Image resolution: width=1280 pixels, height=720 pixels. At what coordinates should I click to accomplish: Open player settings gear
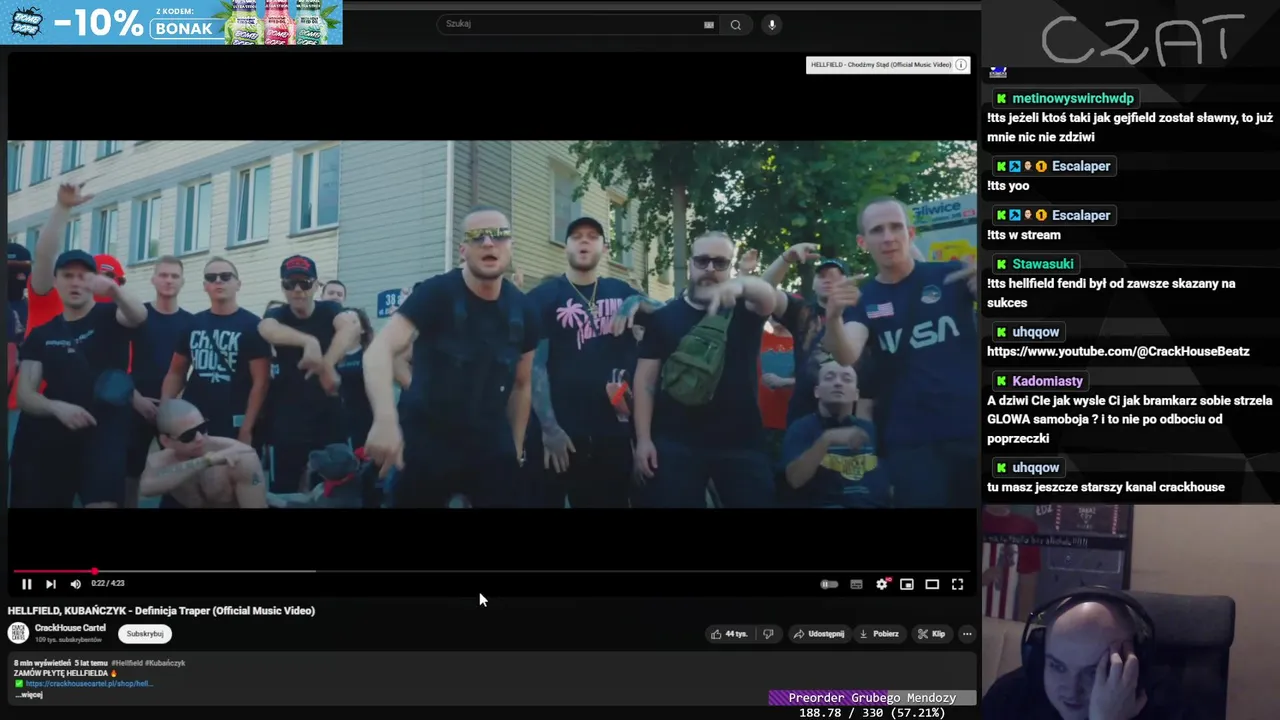pyautogui.click(x=882, y=584)
